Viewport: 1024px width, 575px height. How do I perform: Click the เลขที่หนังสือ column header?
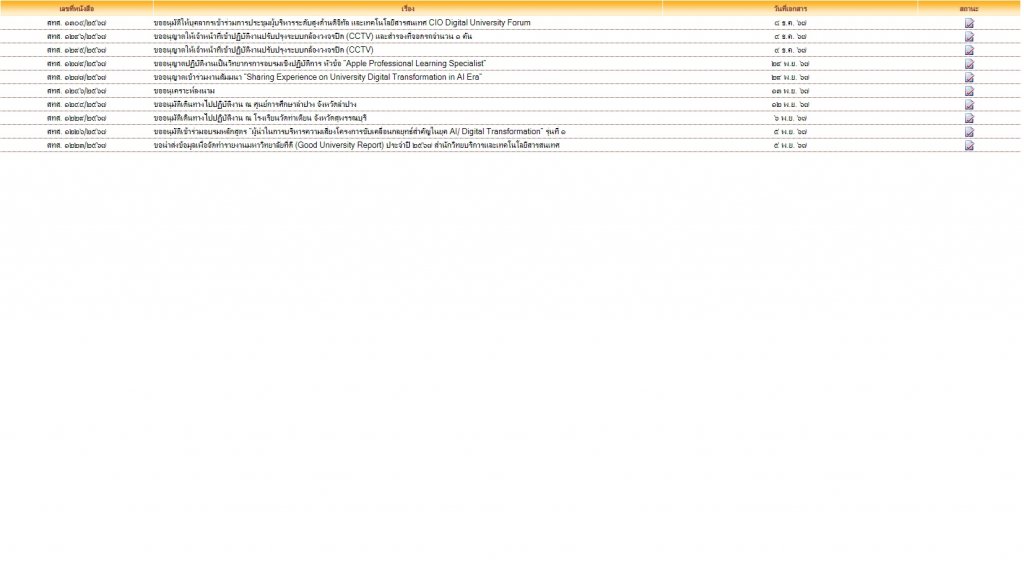coord(77,8)
